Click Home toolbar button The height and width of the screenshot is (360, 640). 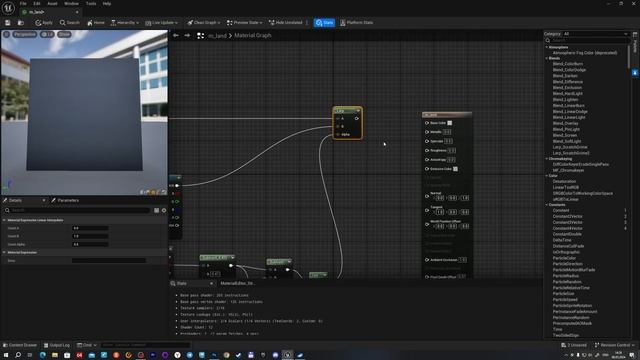click(x=96, y=23)
